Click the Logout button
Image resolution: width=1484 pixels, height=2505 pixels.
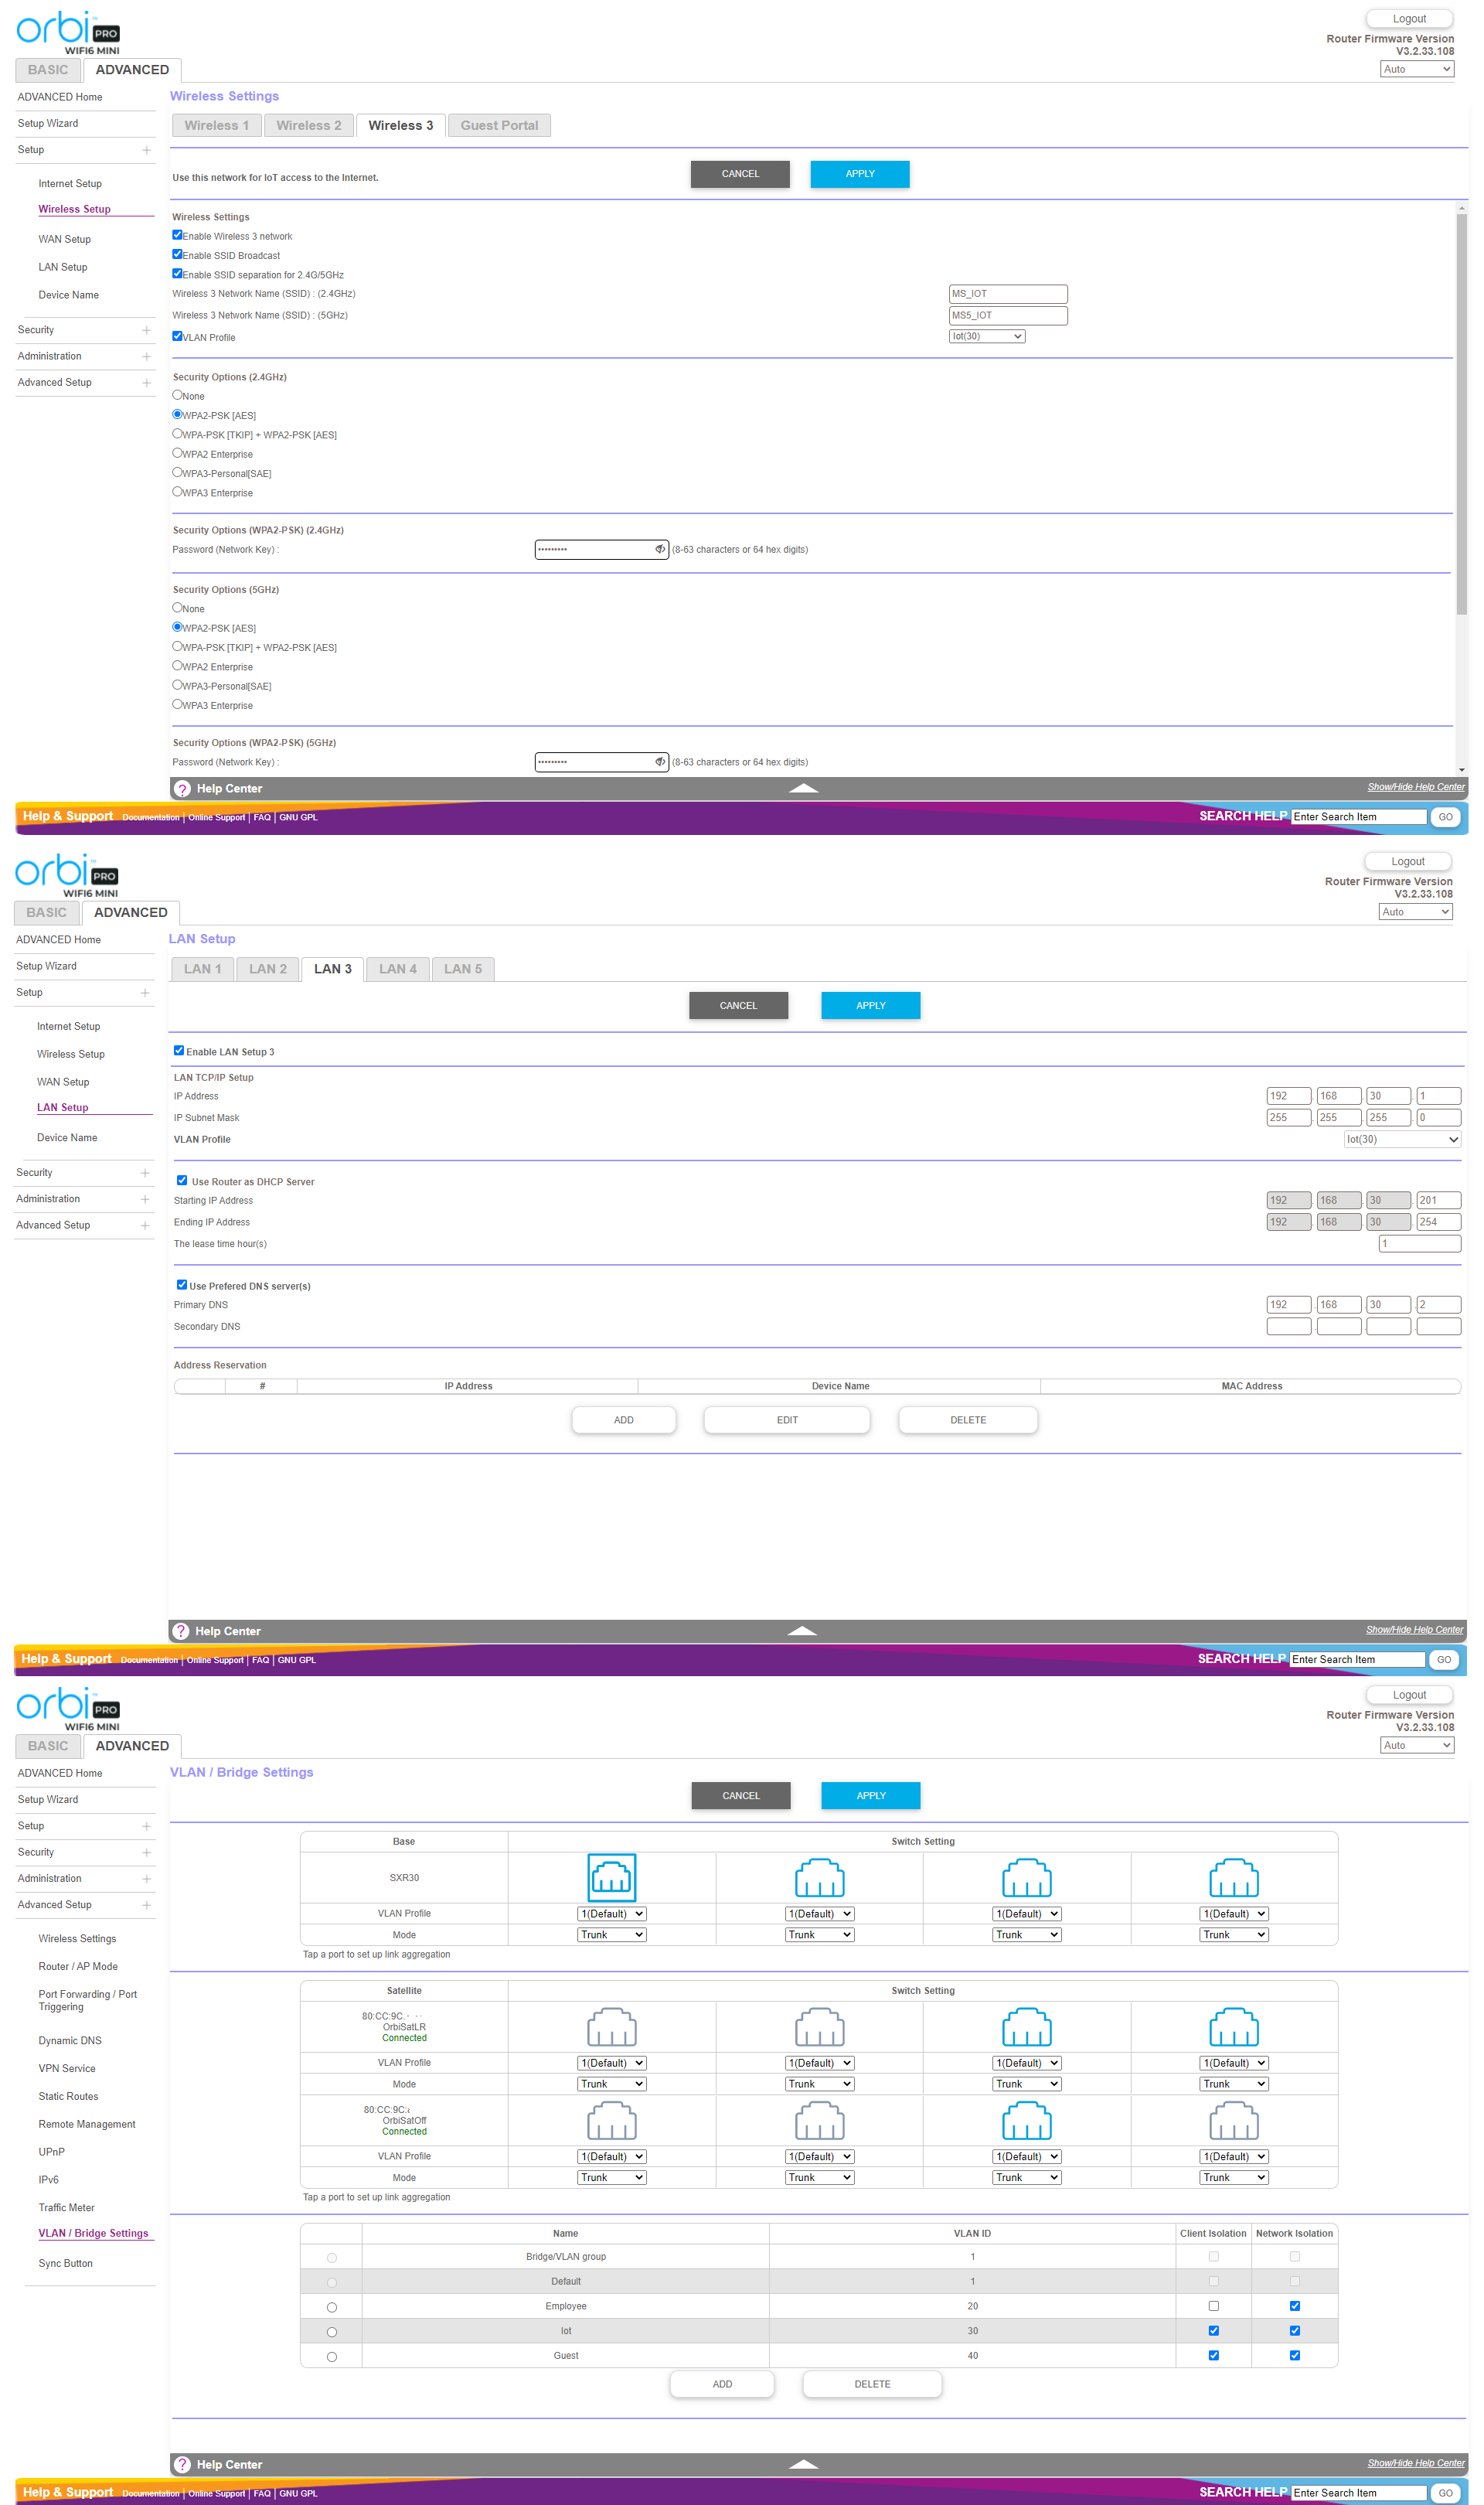1409,18
